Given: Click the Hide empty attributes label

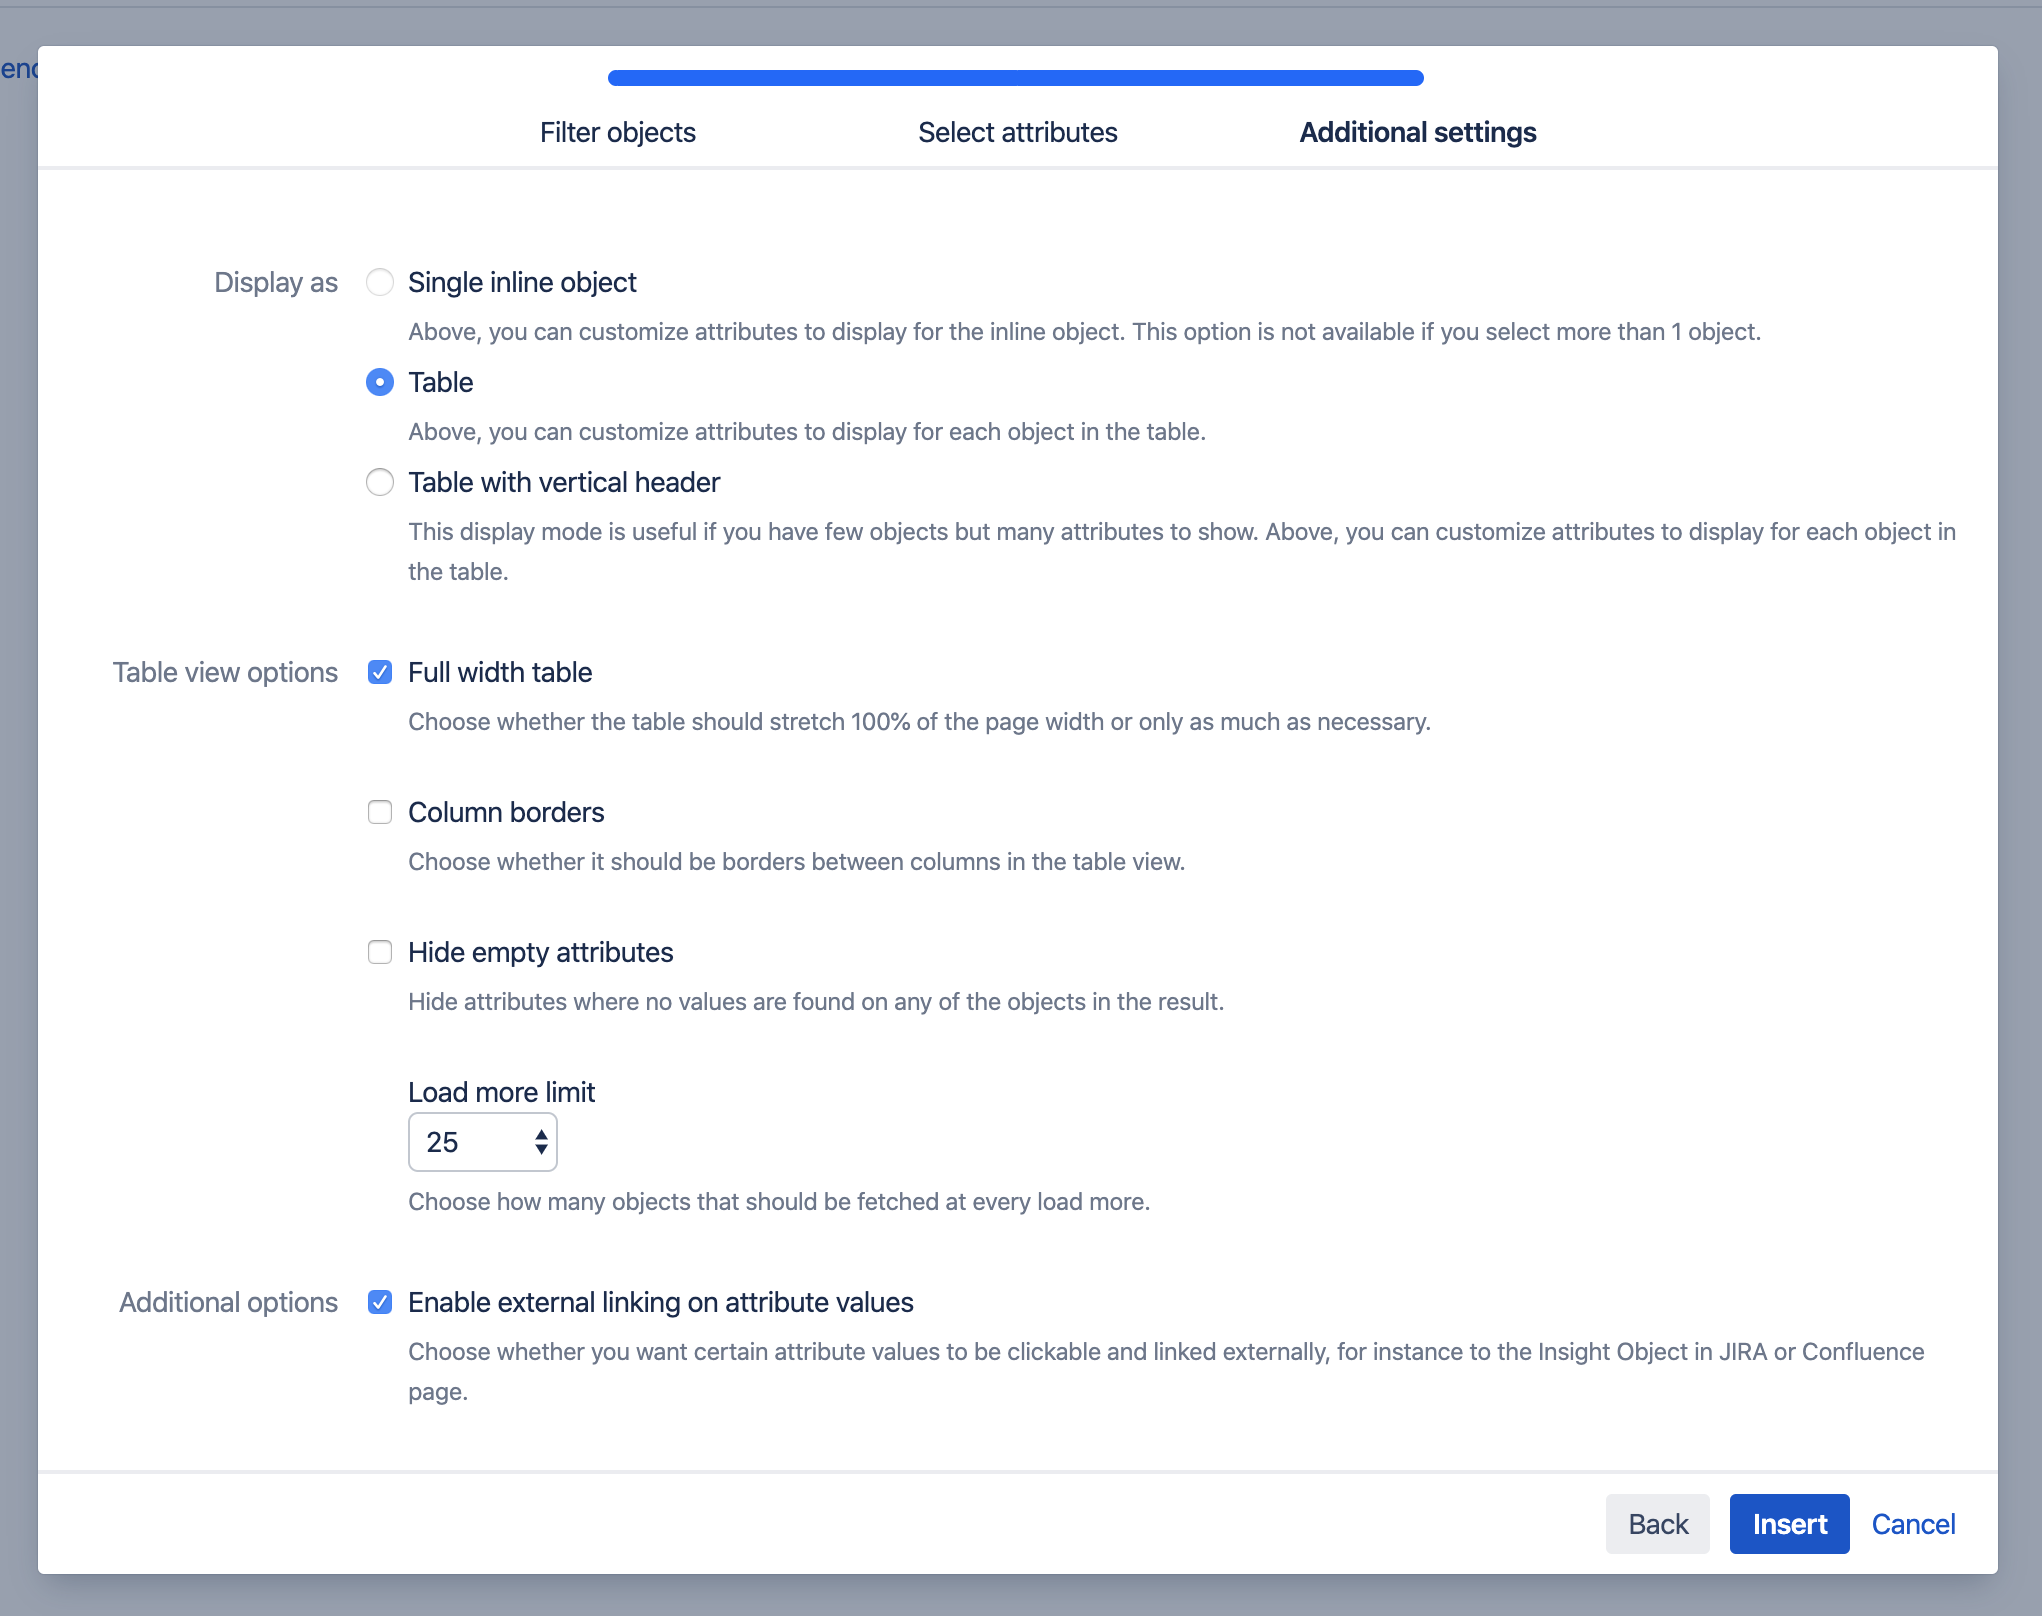Looking at the screenshot, I should click(540, 952).
